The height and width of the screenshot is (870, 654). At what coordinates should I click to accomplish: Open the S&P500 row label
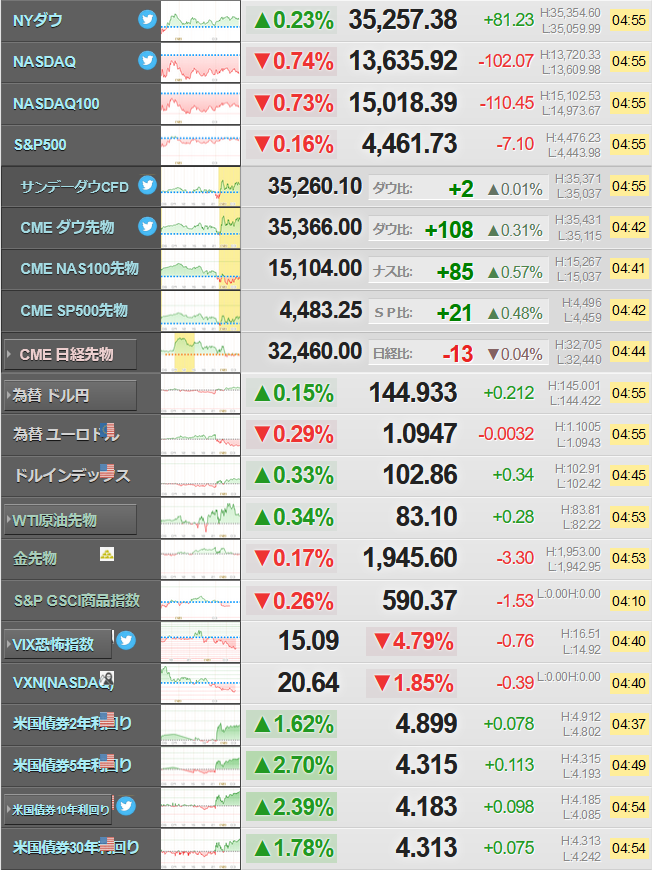[x=39, y=145]
